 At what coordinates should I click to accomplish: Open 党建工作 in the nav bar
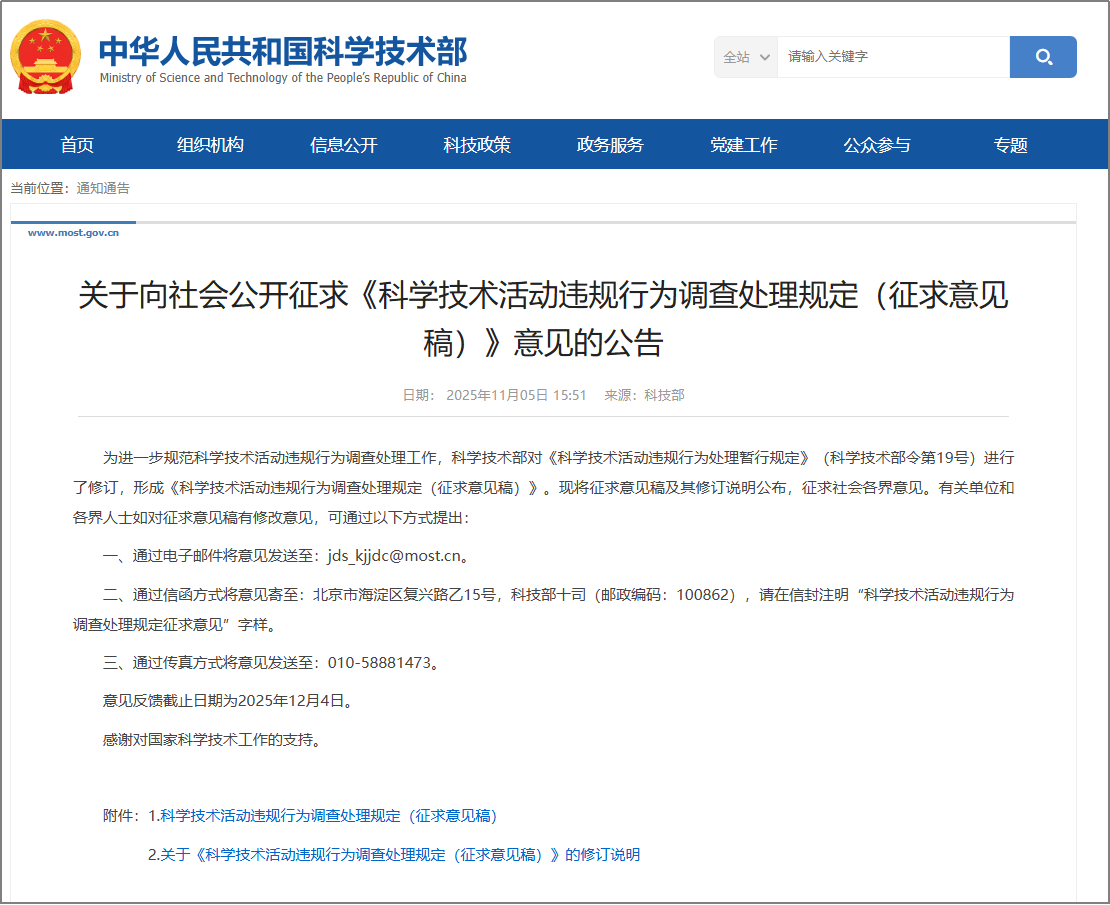click(x=743, y=145)
